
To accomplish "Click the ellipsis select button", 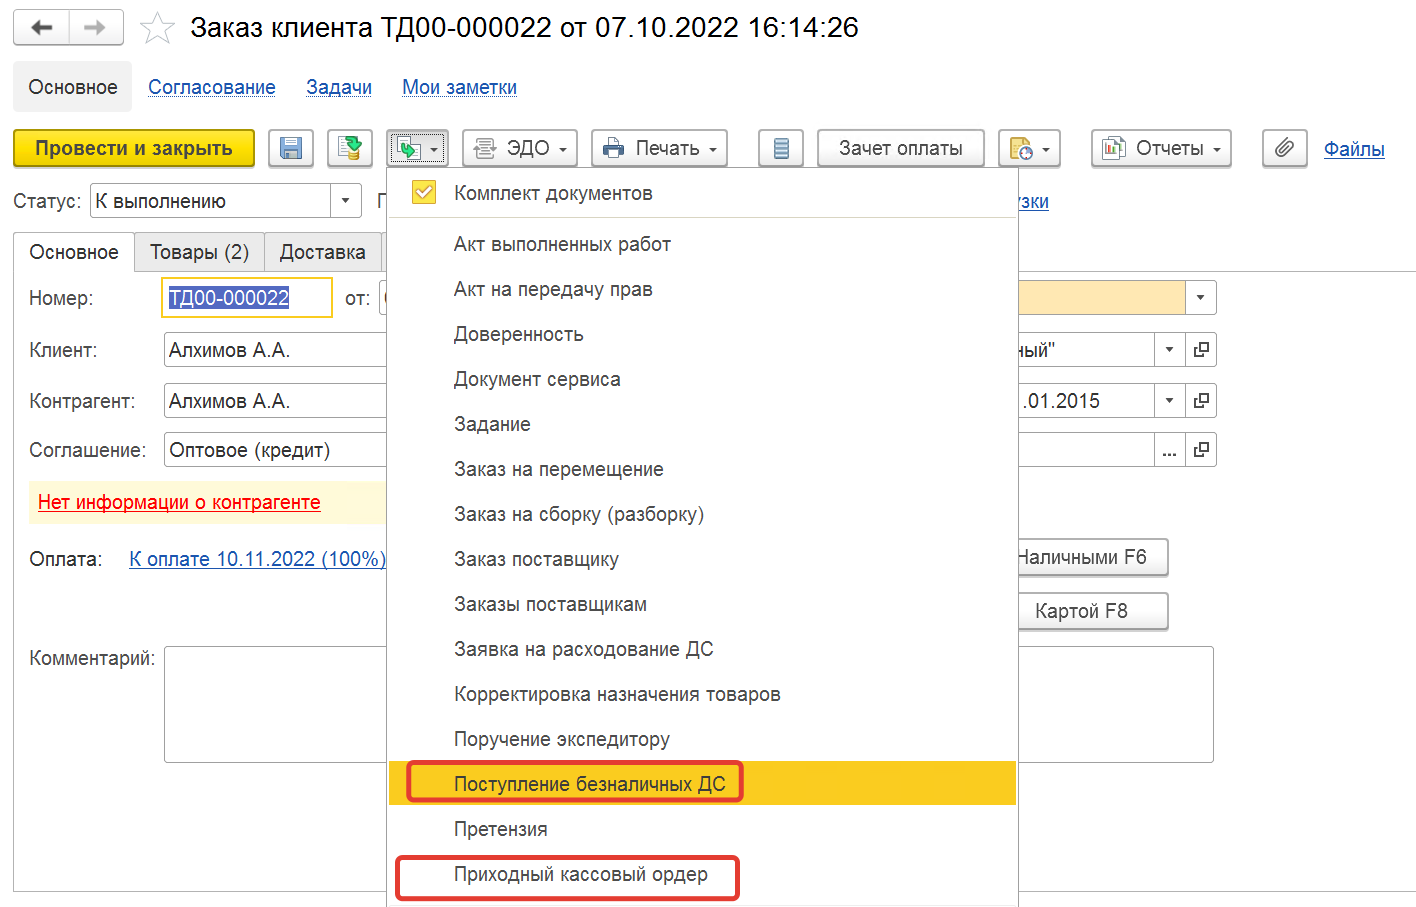I will tap(1169, 450).
